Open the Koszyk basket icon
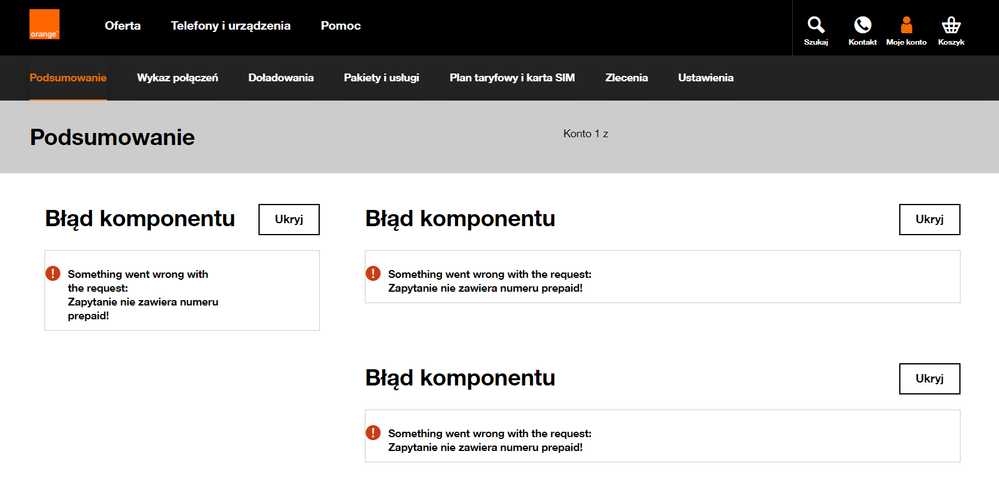This screenshot has width=999, height=480. [x=951, y=26]
